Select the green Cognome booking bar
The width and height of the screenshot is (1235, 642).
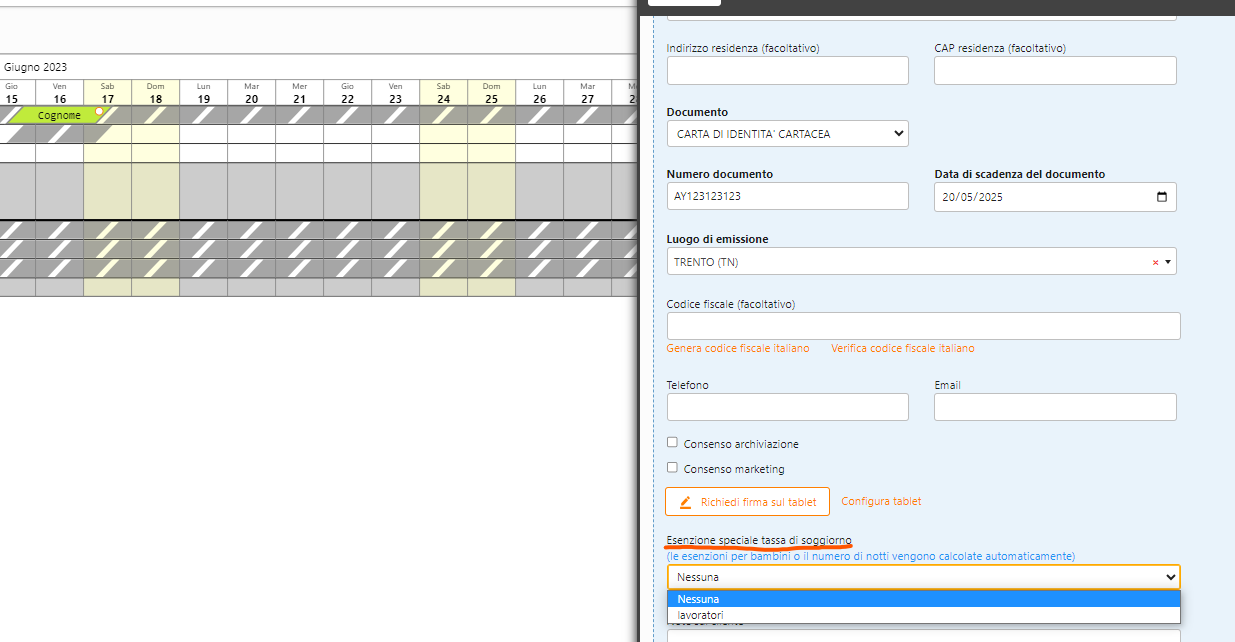pos(58,116)
